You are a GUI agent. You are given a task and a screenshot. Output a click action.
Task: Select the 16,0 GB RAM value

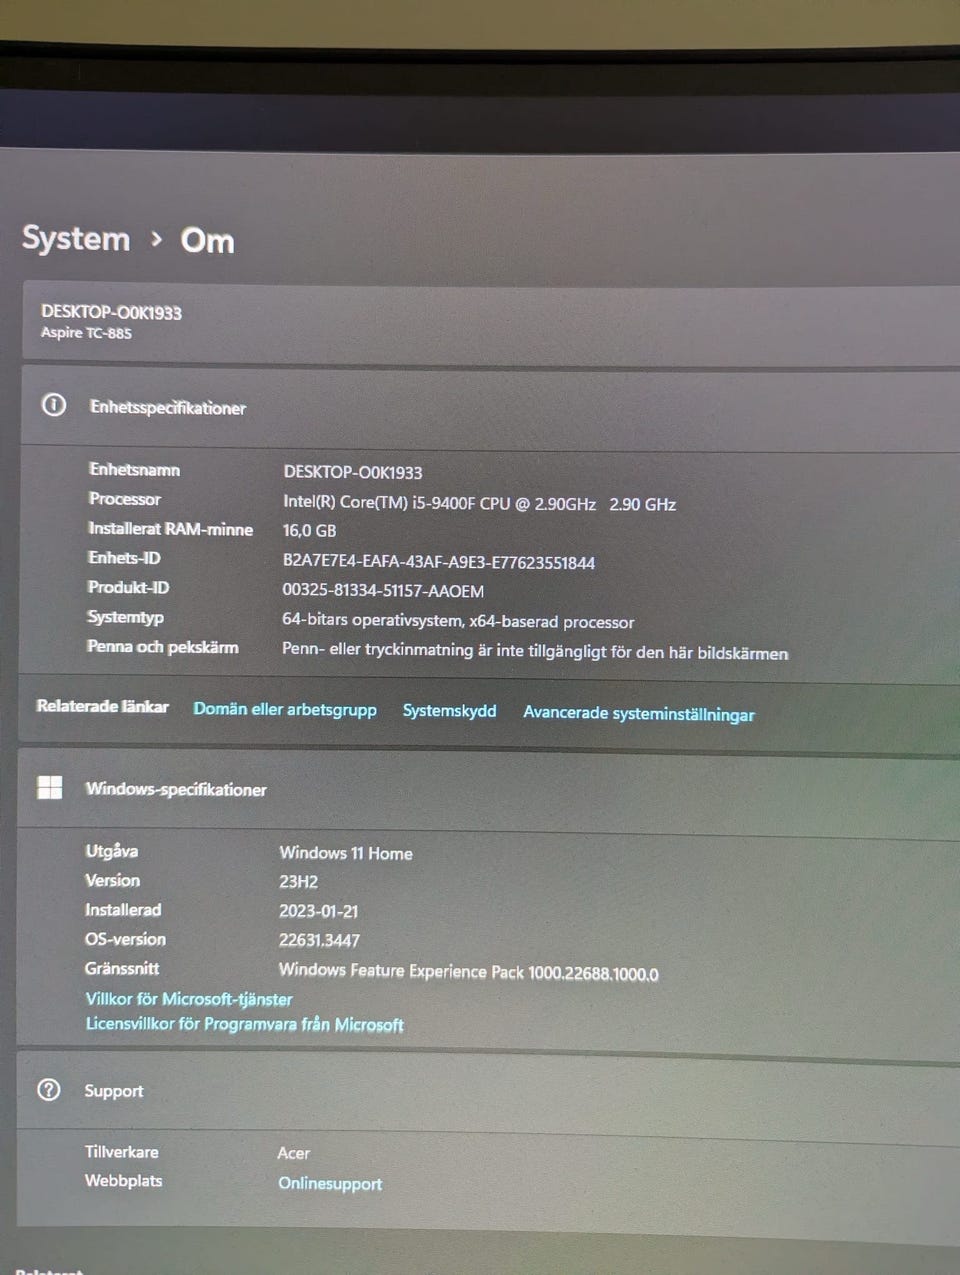click(x=309, y=531)
